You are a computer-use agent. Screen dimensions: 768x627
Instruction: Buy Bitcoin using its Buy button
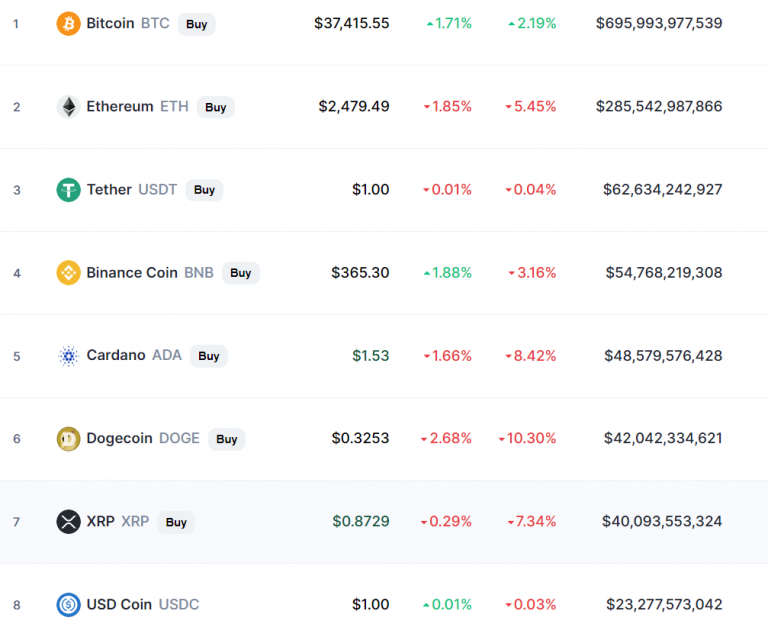click(x=196, y=24)
